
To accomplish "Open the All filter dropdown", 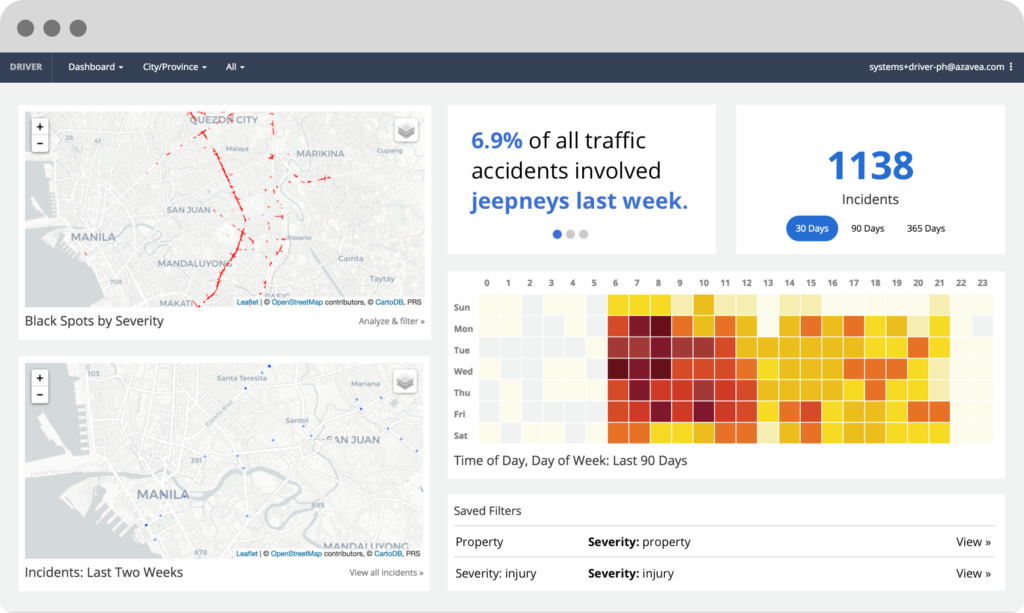I will click(233, 67).
